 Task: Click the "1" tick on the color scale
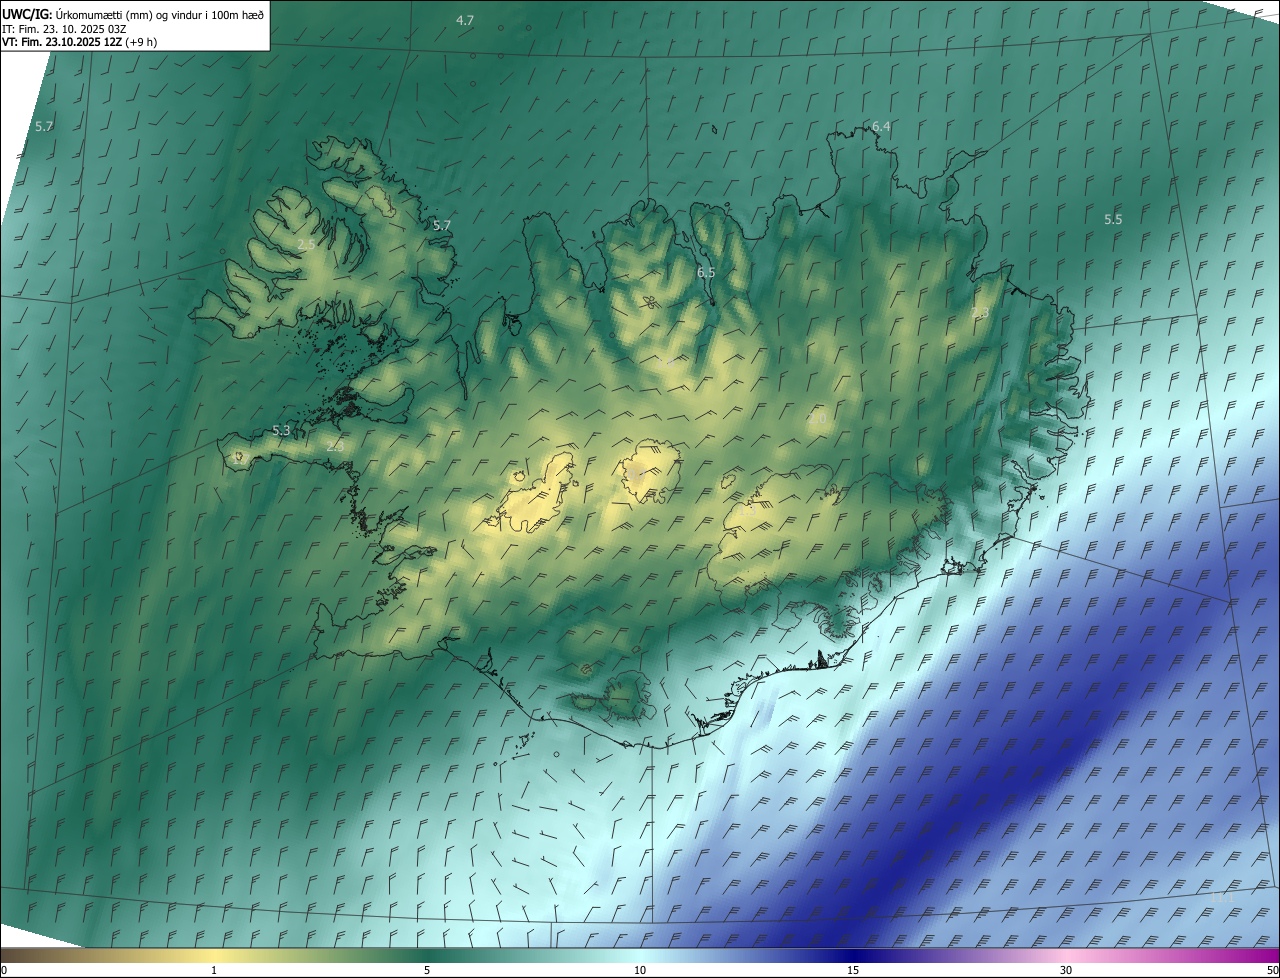coord(214,970)
